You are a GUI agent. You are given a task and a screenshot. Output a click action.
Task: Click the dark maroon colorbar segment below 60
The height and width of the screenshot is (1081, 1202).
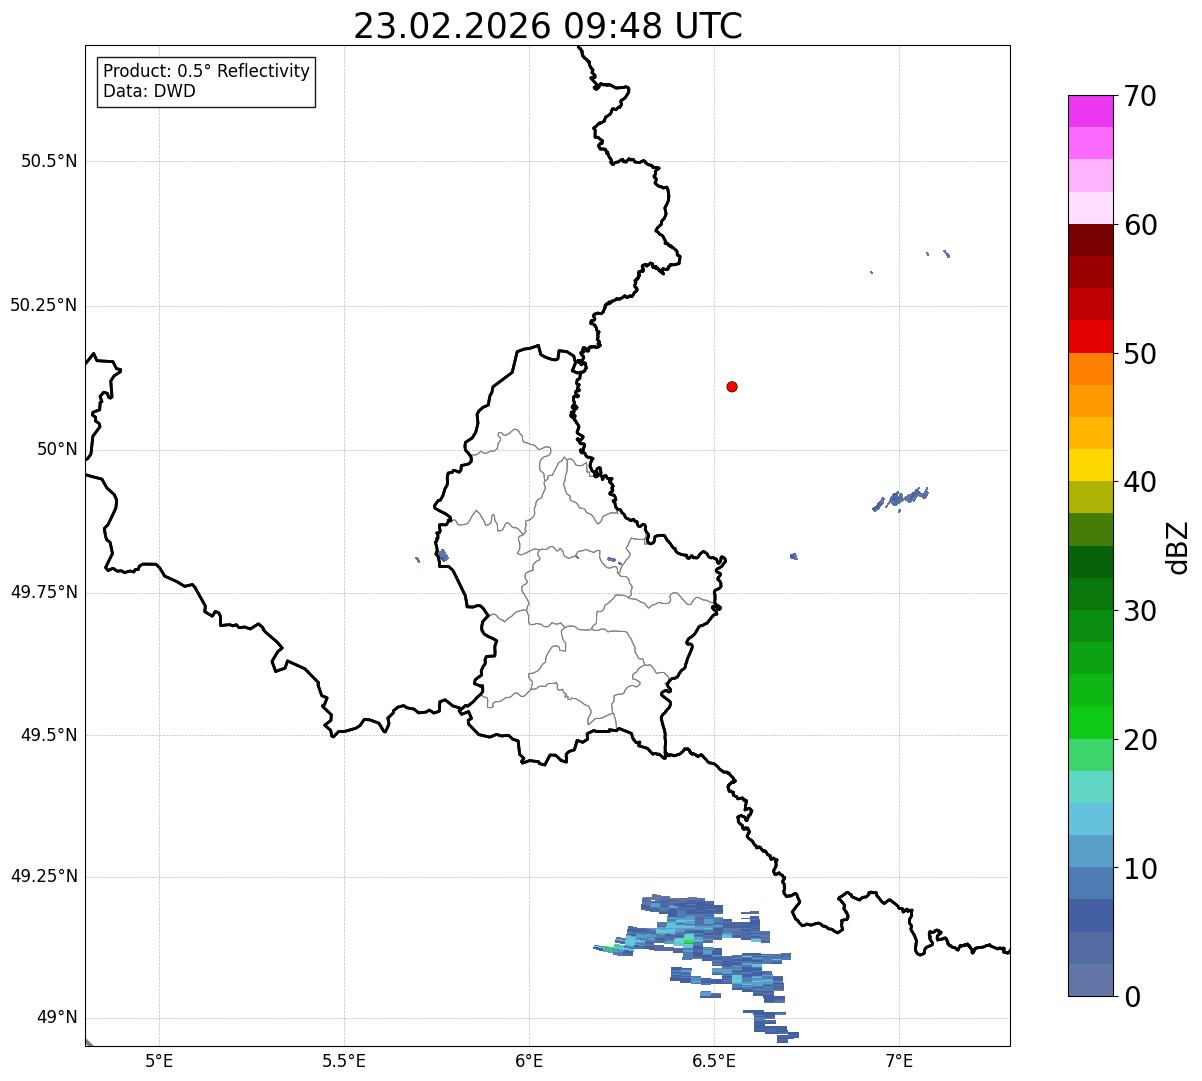point(1090,240)
